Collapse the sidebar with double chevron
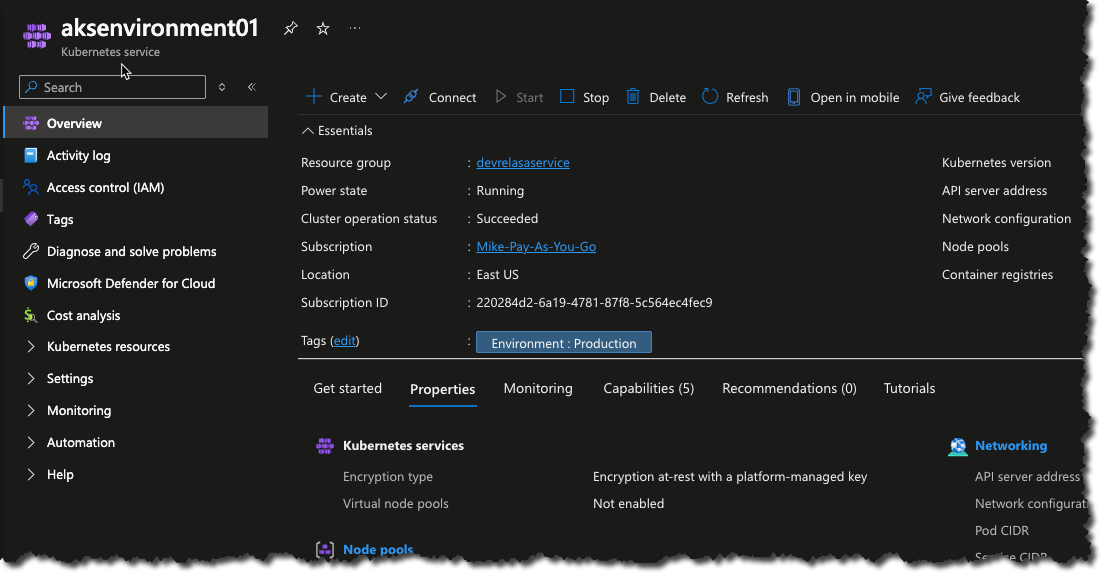The image size is (1102, 573). (252, 86)
